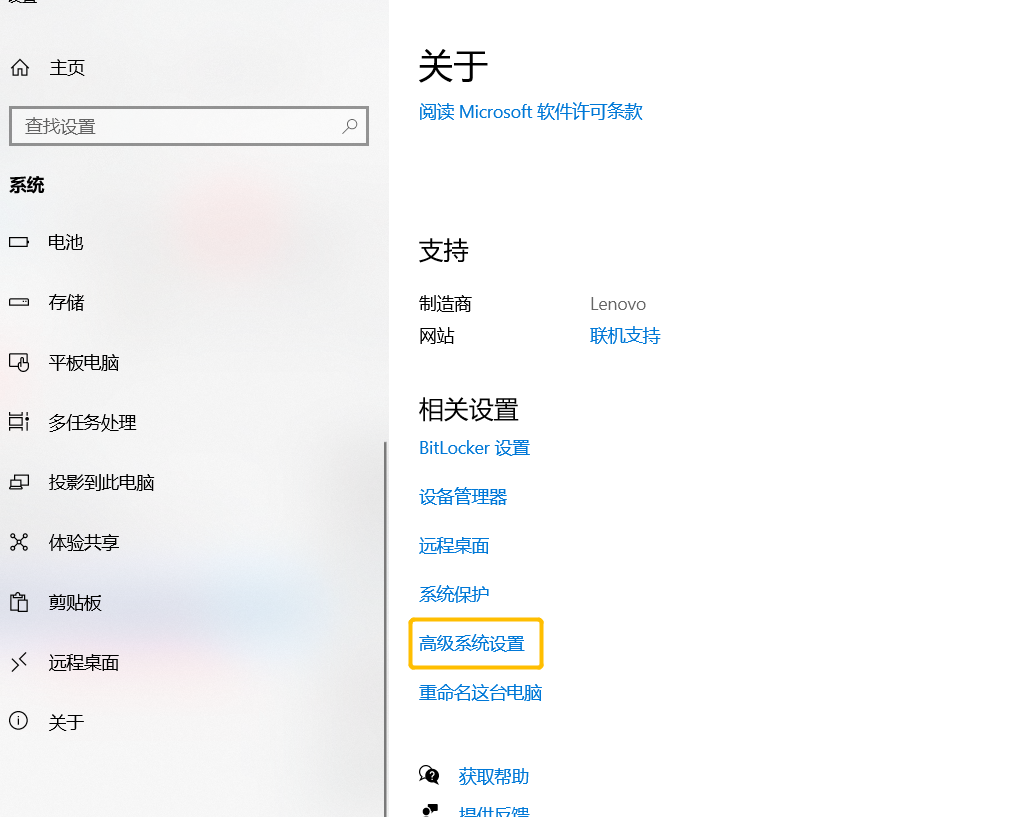Select 关于 at the sidebar bottom
The height and width of the screenshot is (817, 1017).
point(66,722)
